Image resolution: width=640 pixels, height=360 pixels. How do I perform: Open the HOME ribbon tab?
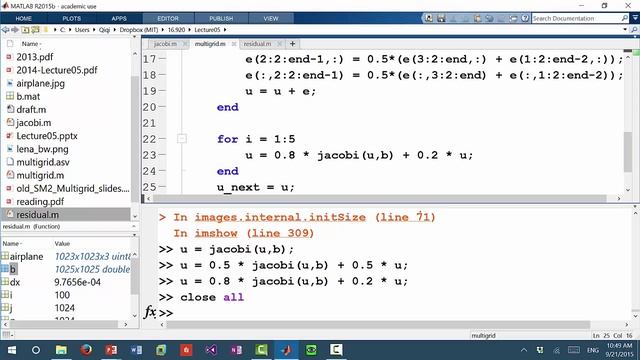(24, 18)
